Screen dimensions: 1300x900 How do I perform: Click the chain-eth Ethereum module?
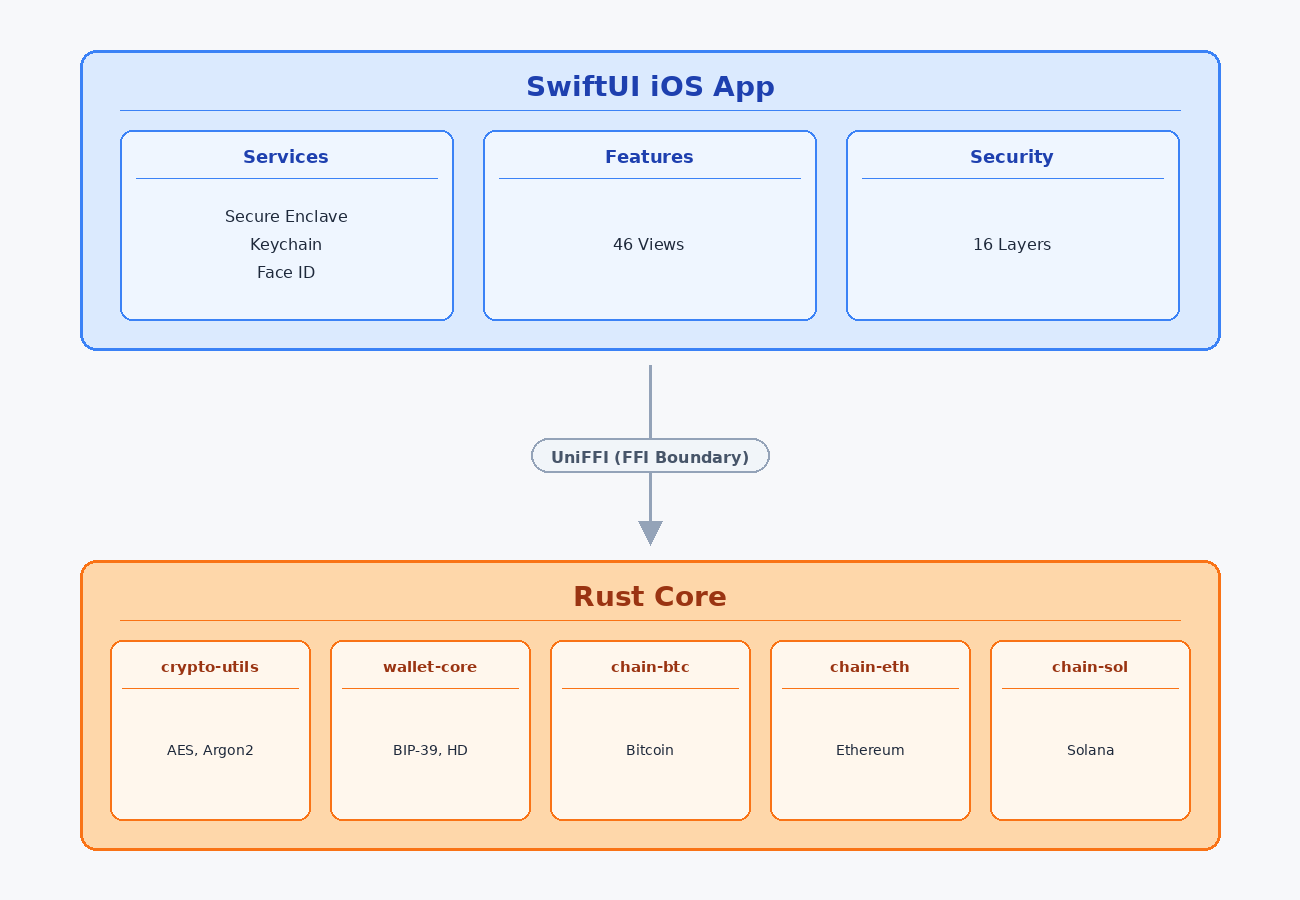(869, 730)
